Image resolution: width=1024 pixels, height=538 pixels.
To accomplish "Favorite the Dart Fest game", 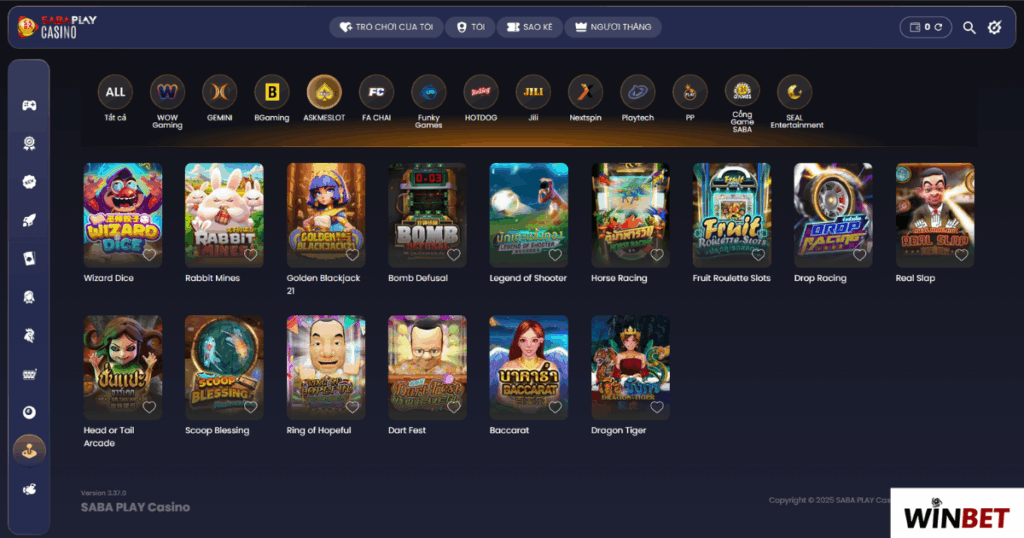I will [454, 407].
